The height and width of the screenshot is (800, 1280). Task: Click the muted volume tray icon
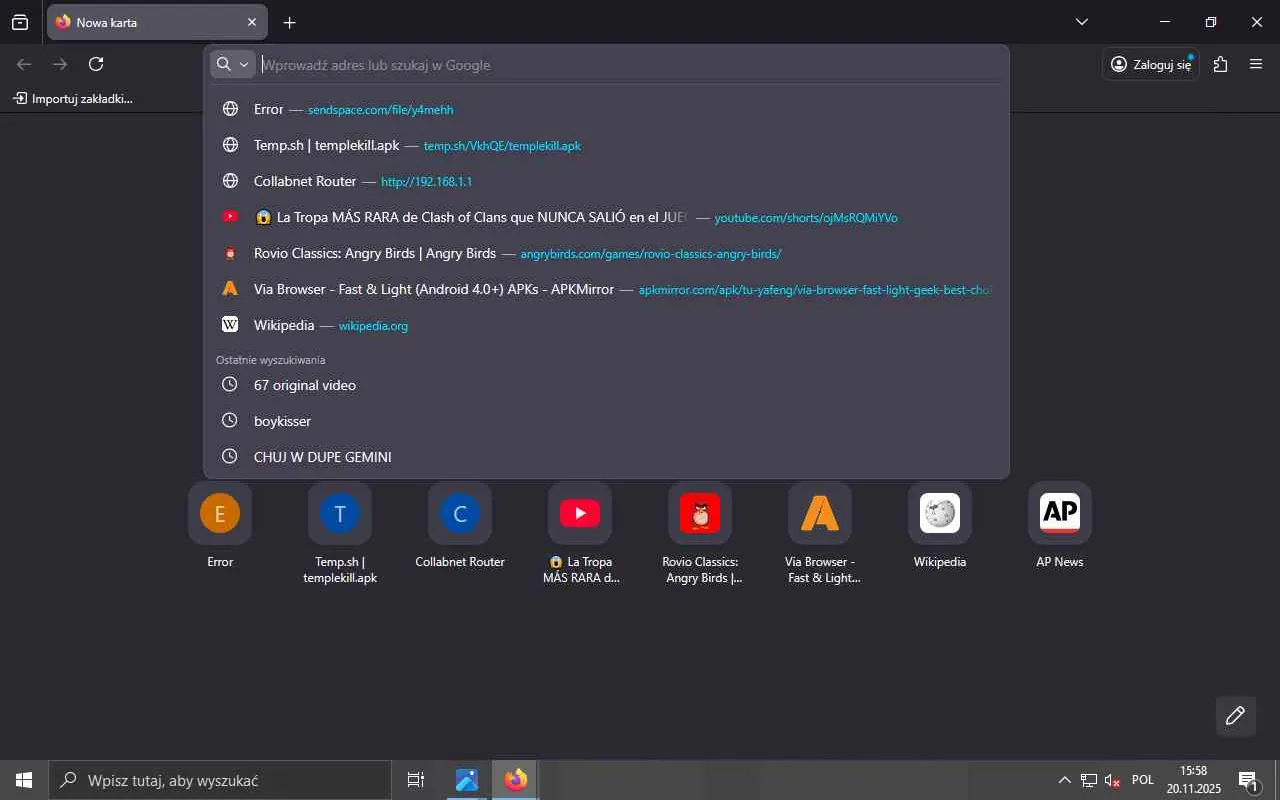[1113, 780]
